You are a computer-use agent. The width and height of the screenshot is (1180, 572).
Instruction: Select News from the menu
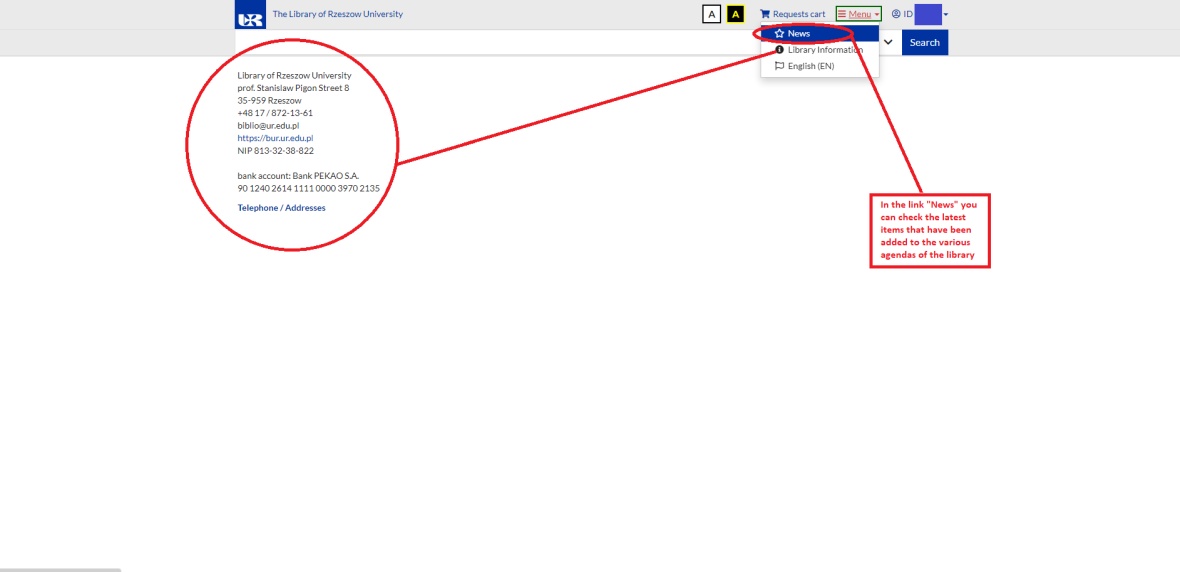[x=799, y=34]
